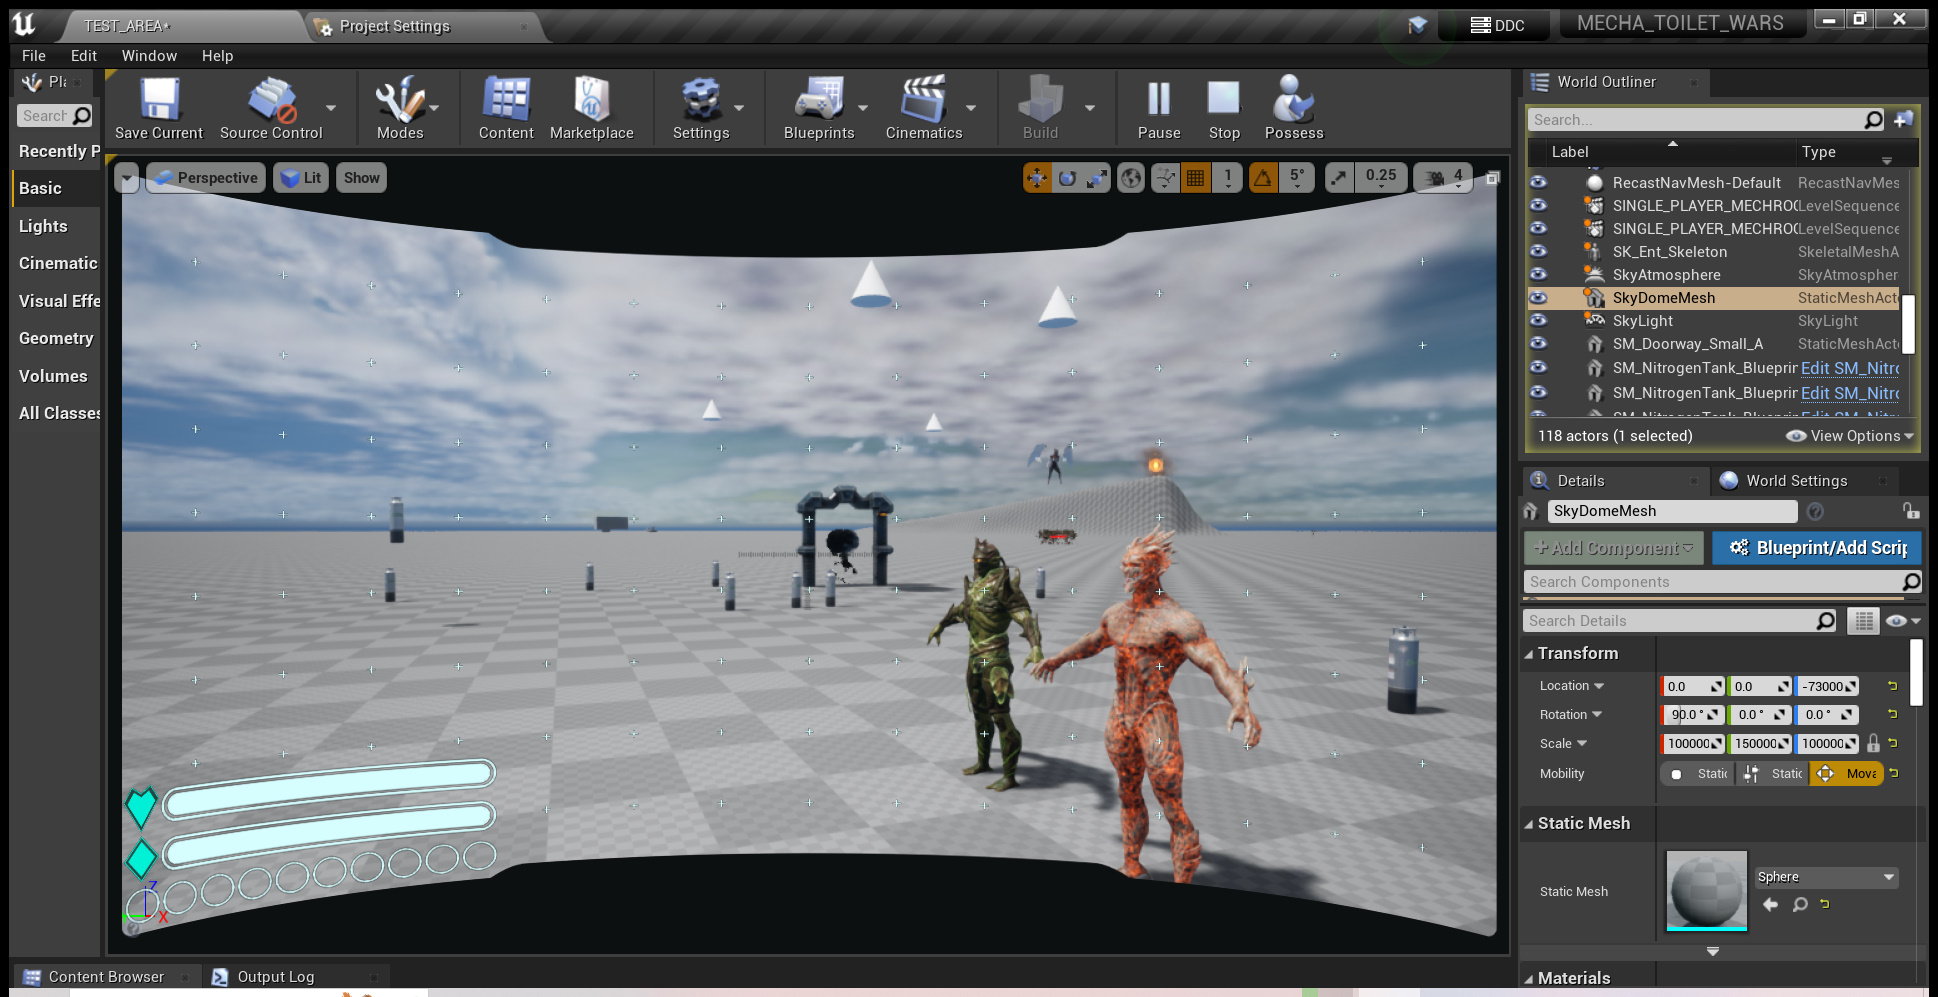Screen dimensions: 1938x997
Task: Open the Perspective view mode menu
Action: pyautogui.click(x=206, y=178)
